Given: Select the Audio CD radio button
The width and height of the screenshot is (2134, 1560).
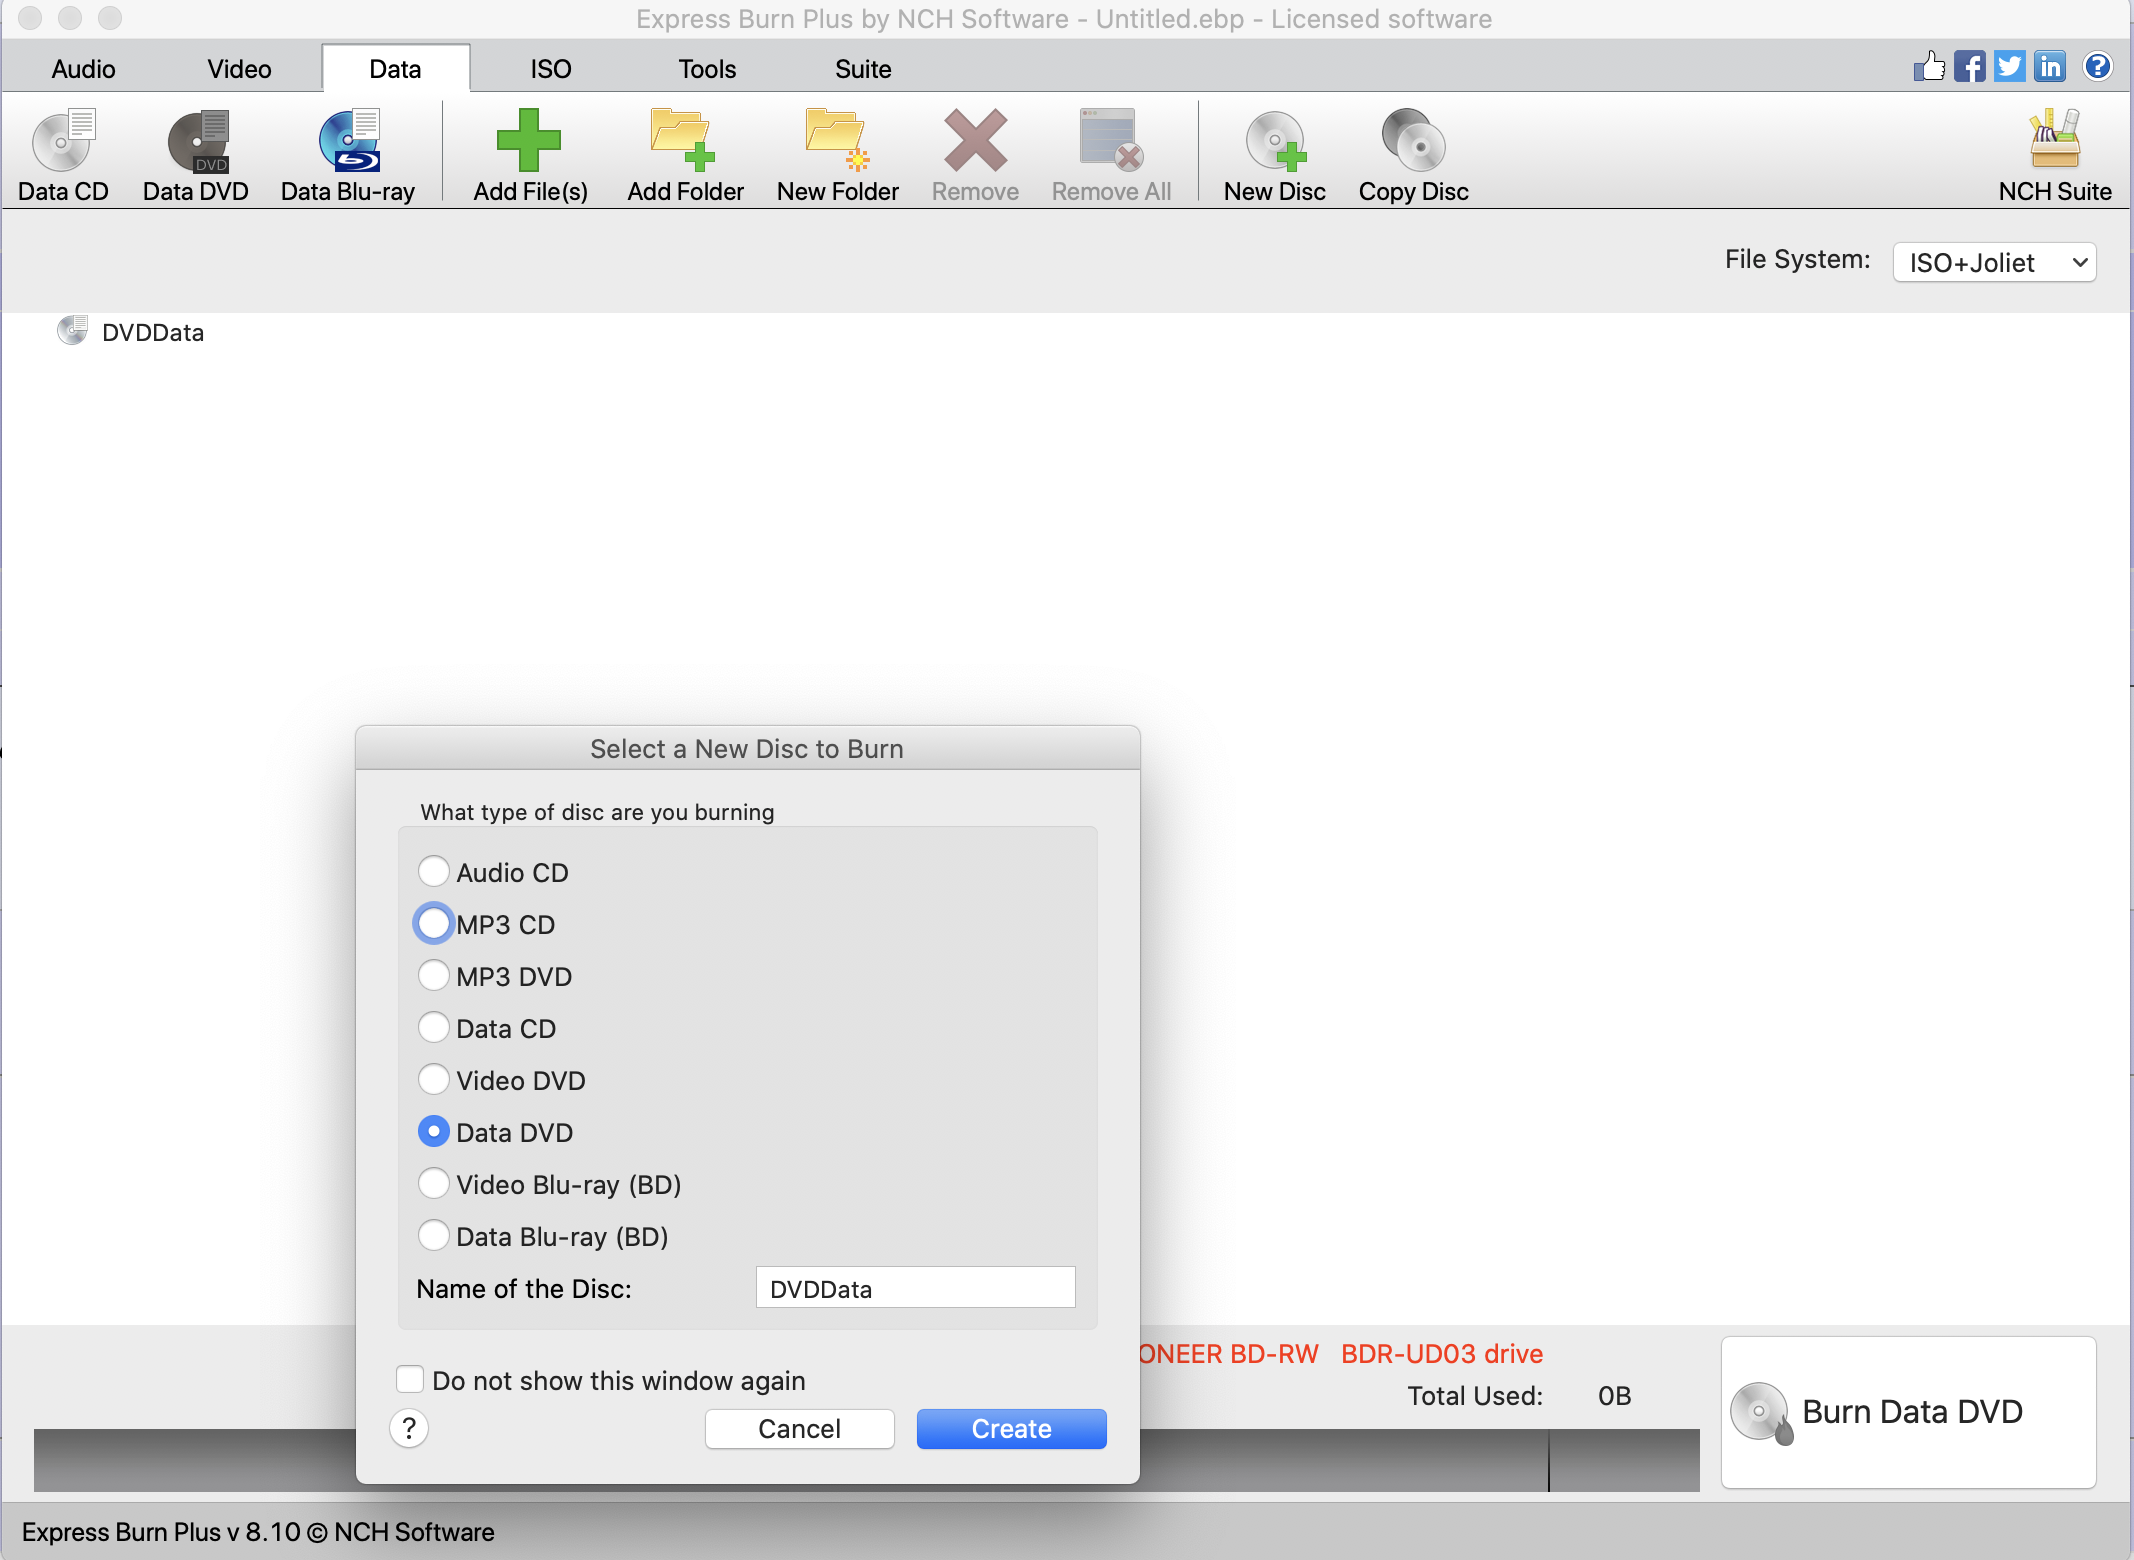Looking at the screenshot, I should coord(433,871).
